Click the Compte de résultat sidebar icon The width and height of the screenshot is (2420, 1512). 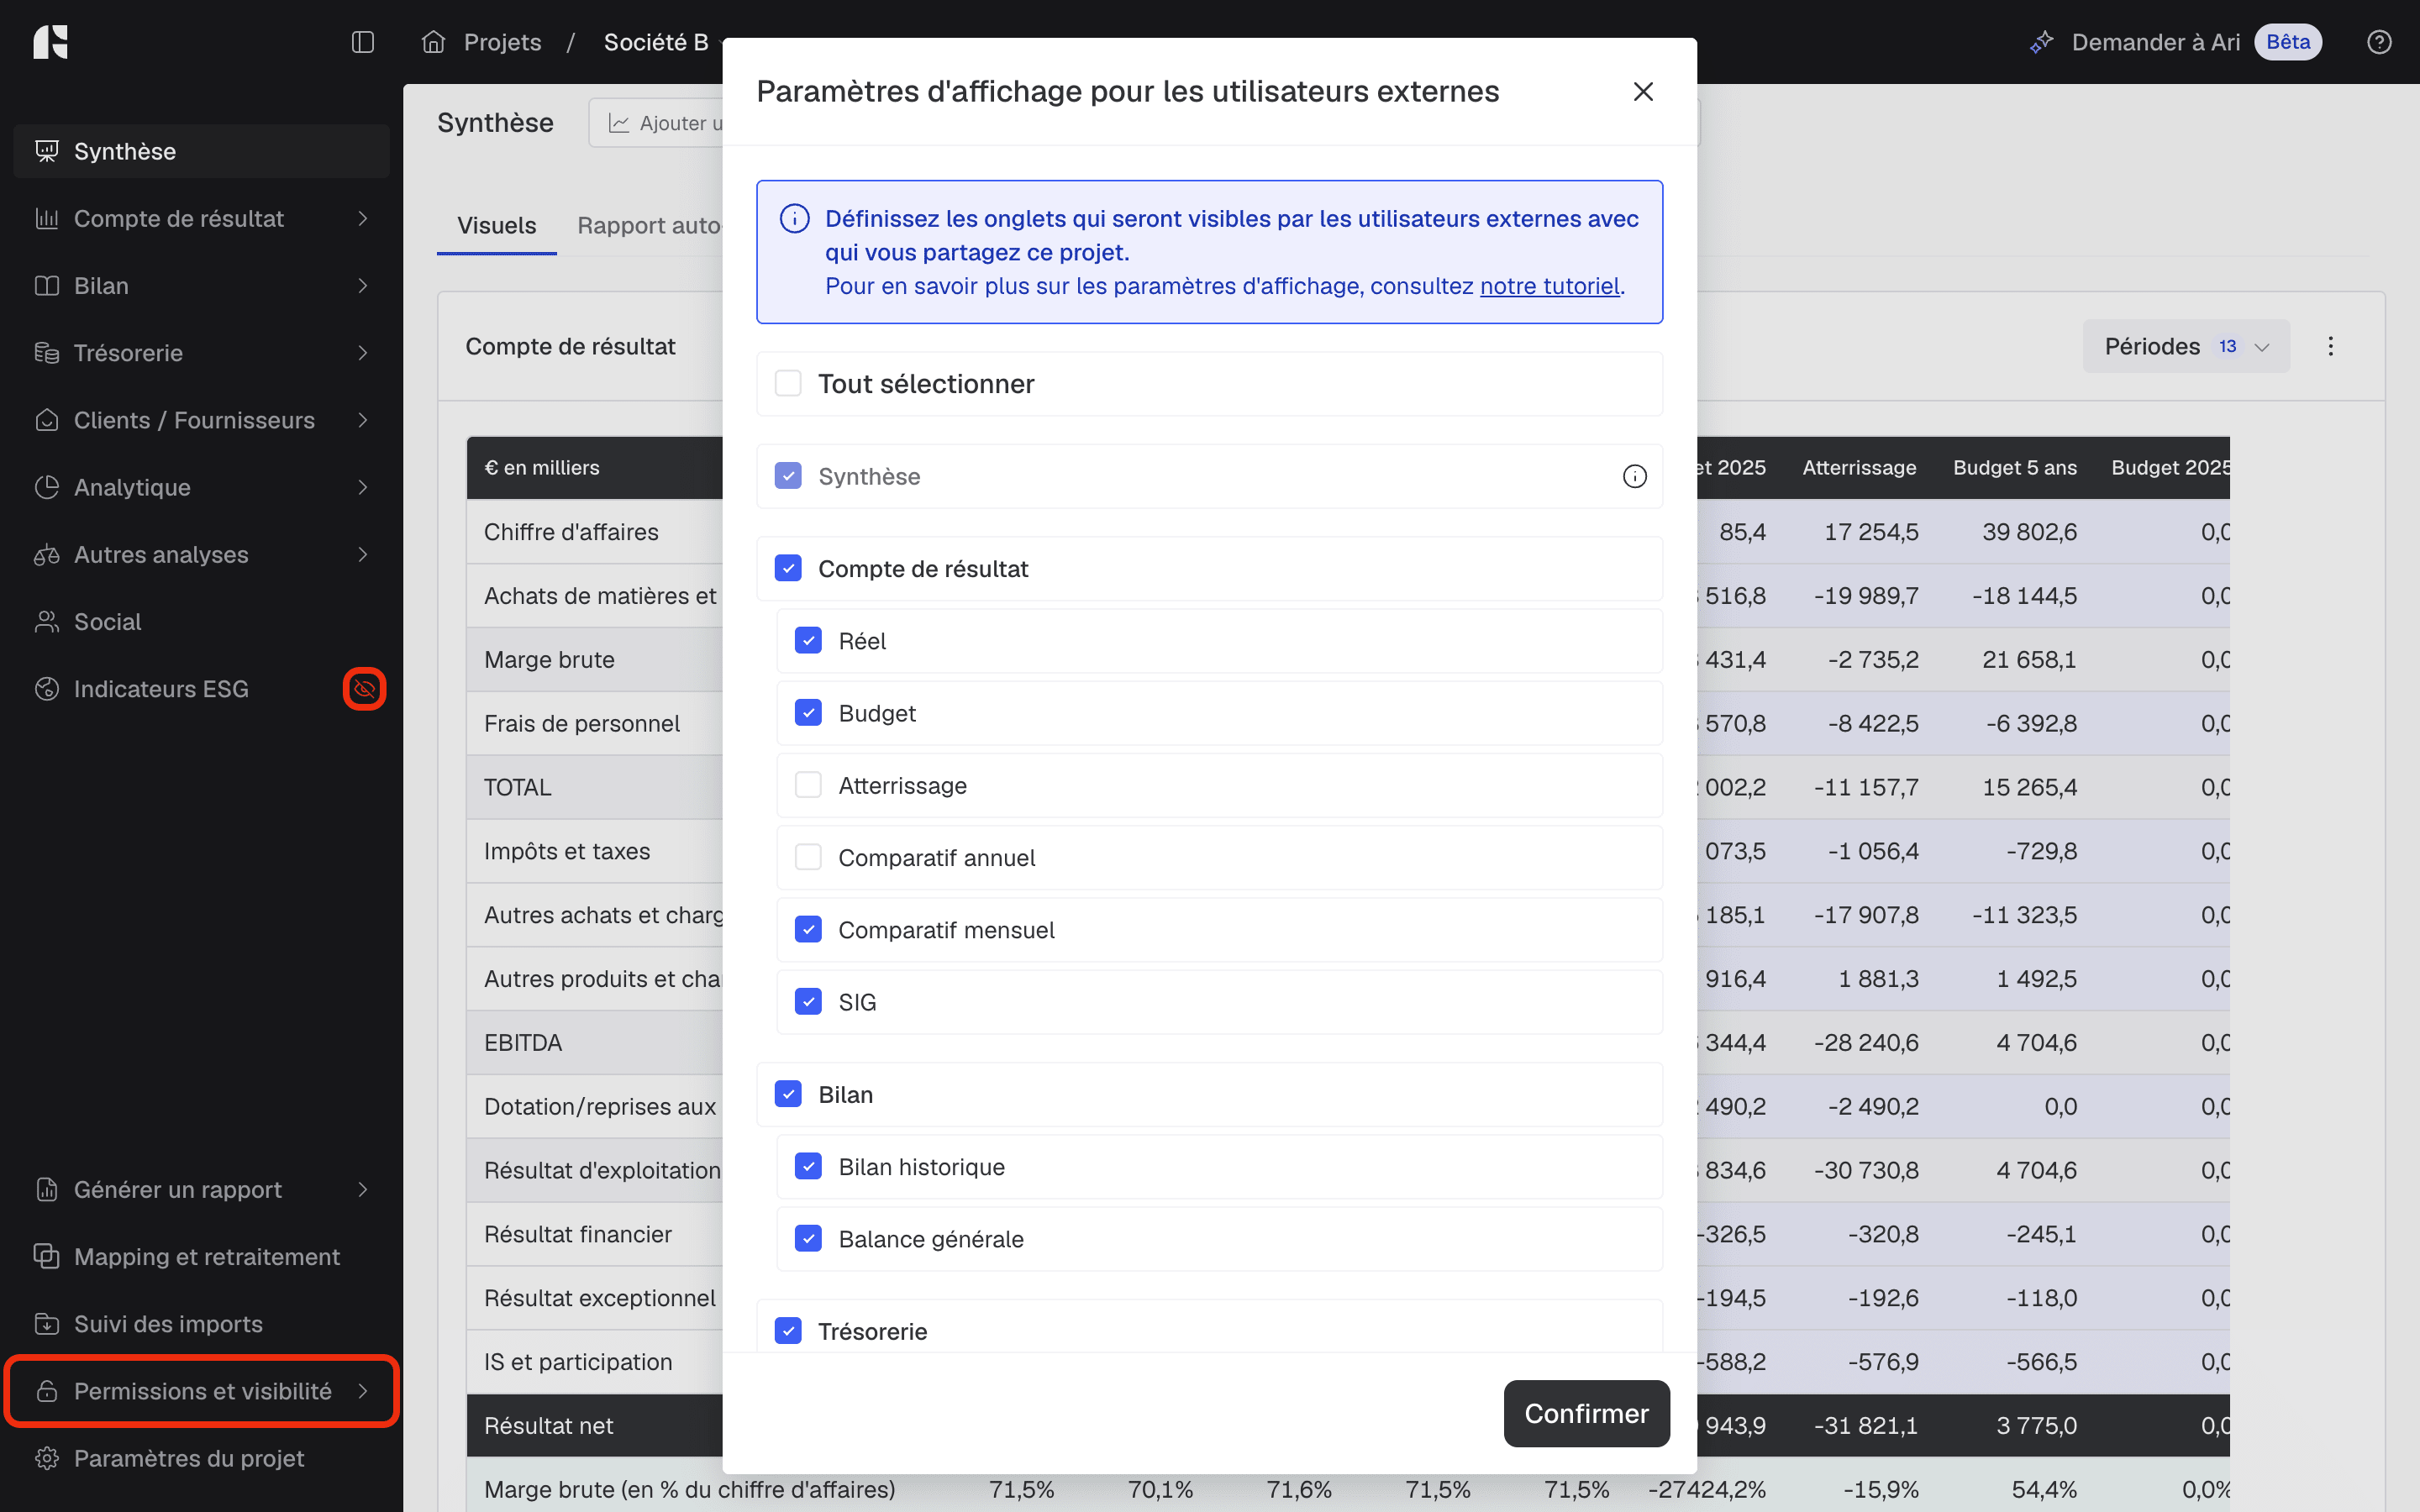47,218
